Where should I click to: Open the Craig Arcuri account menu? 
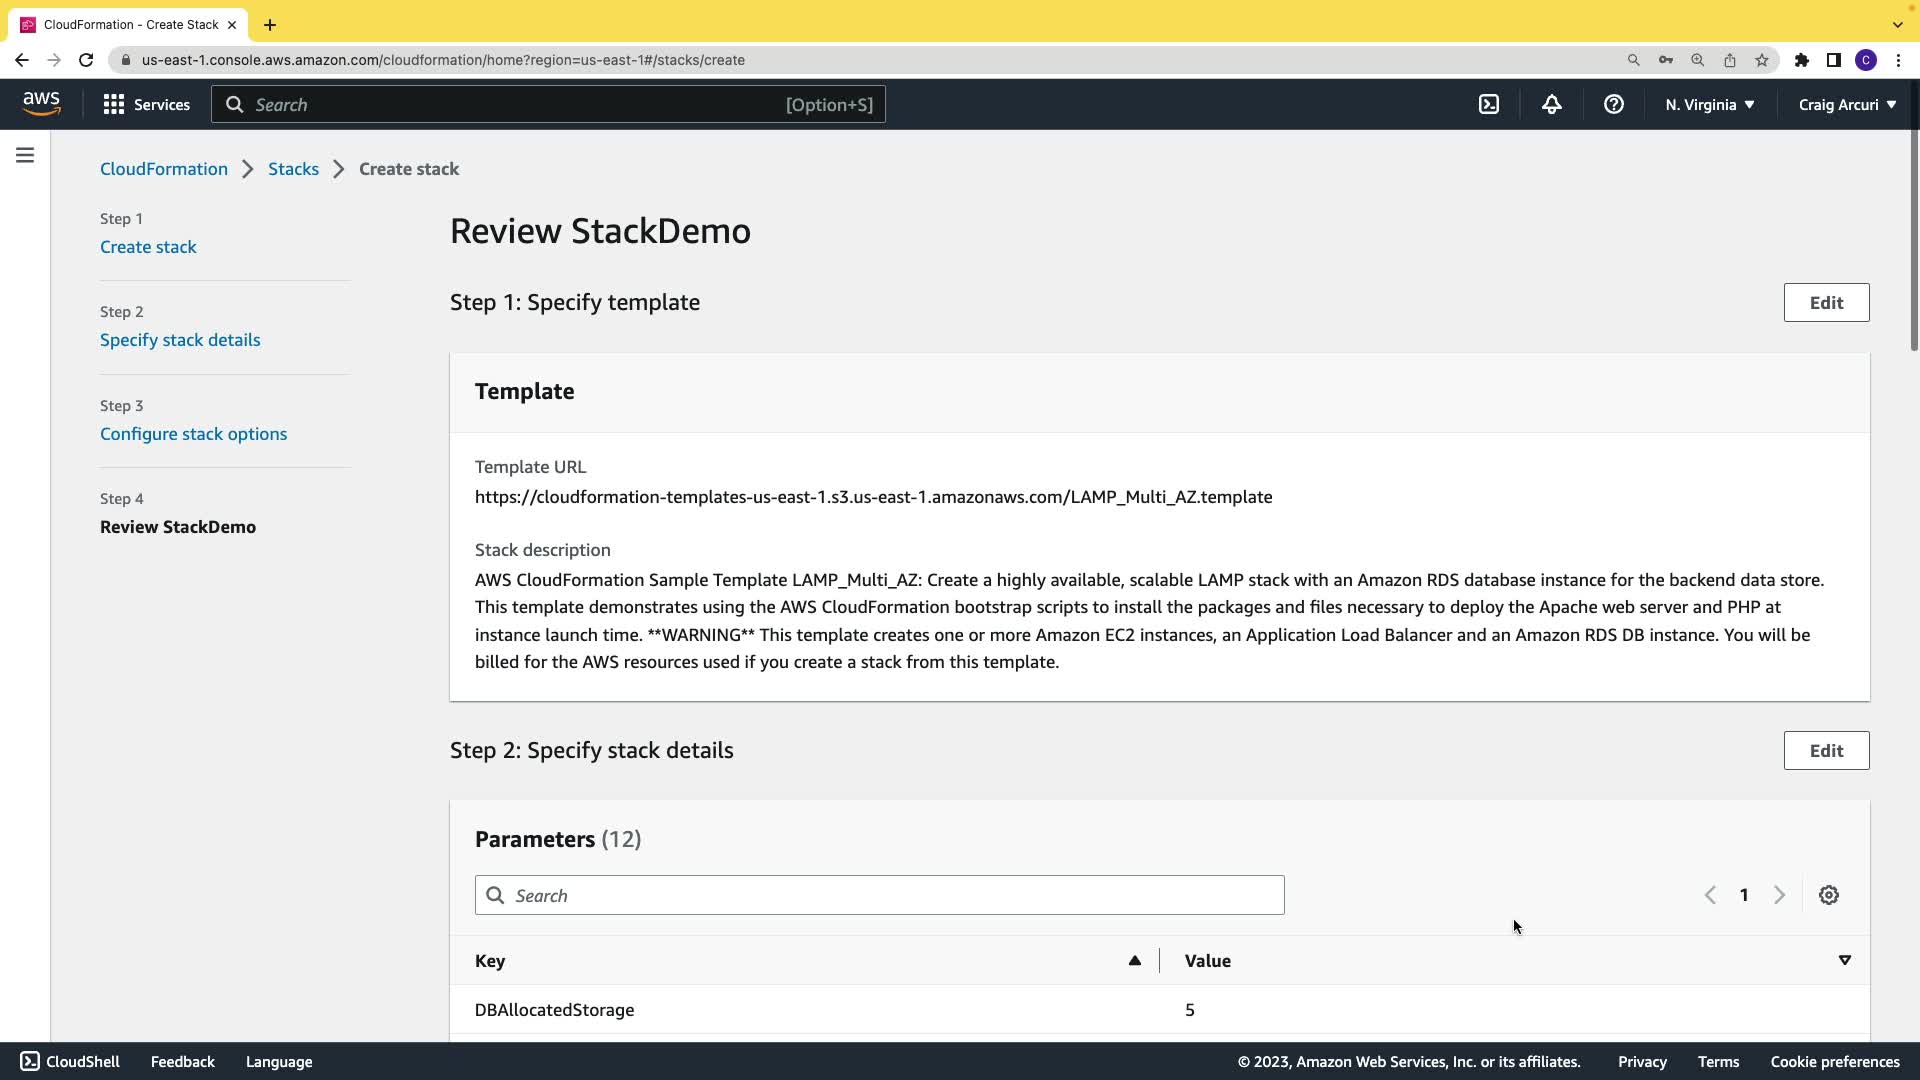(1846, 105)
